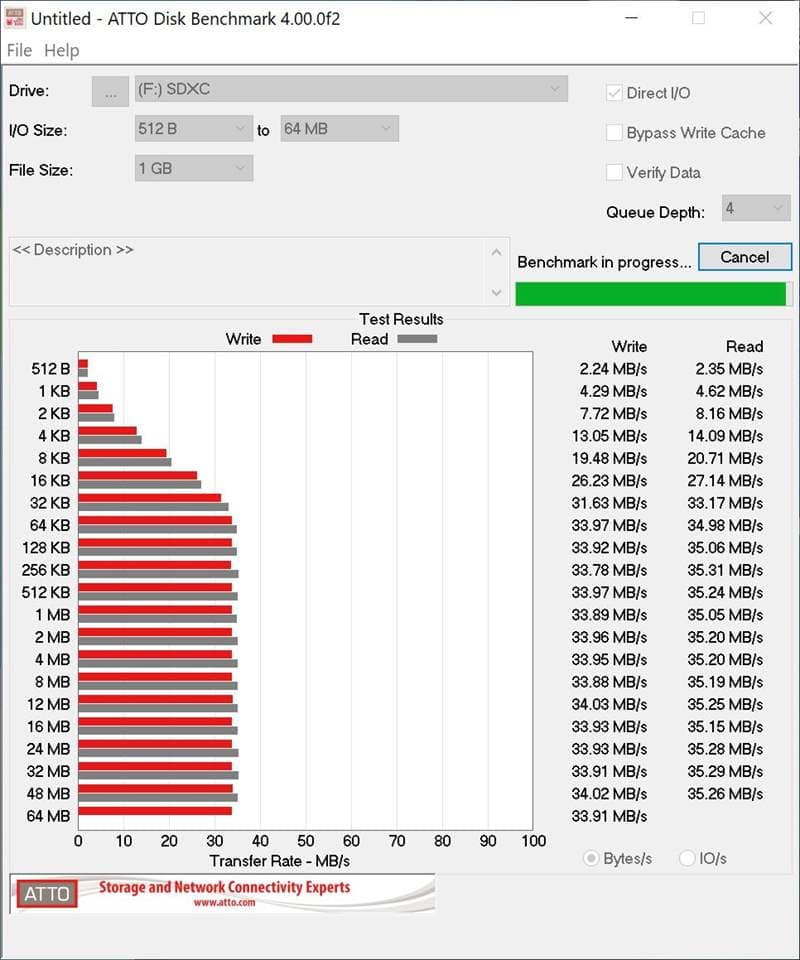The width and height of the screenshot is (800, 960).
Task: Click the 26.23 MB/s write value
Action: pos(609,481)
